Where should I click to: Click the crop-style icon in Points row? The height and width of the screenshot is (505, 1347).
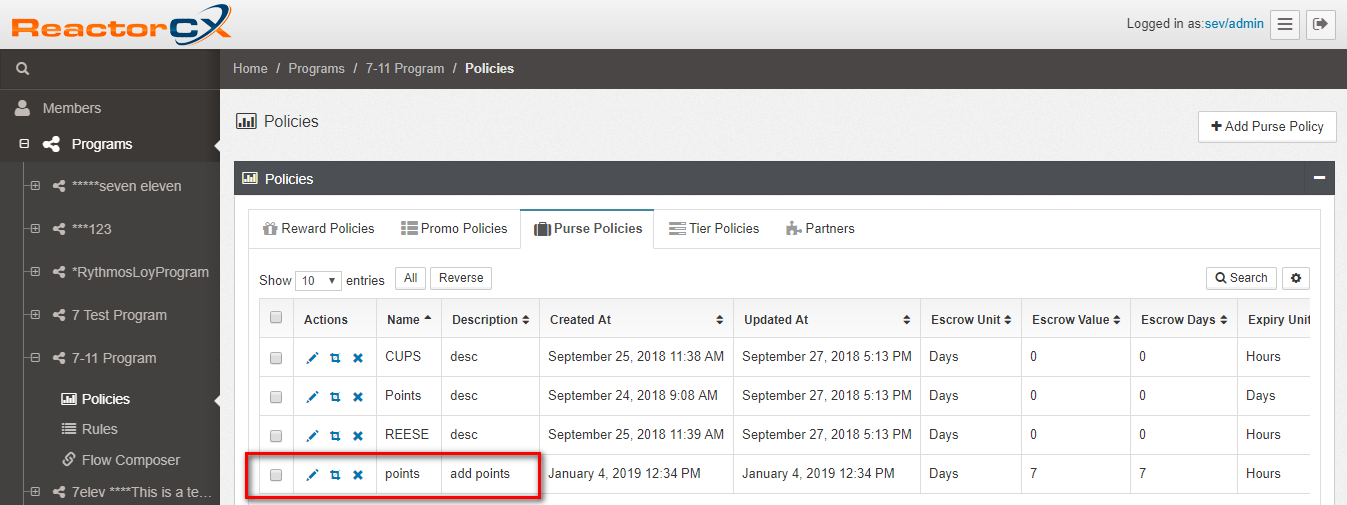click(x=335, y=396)
